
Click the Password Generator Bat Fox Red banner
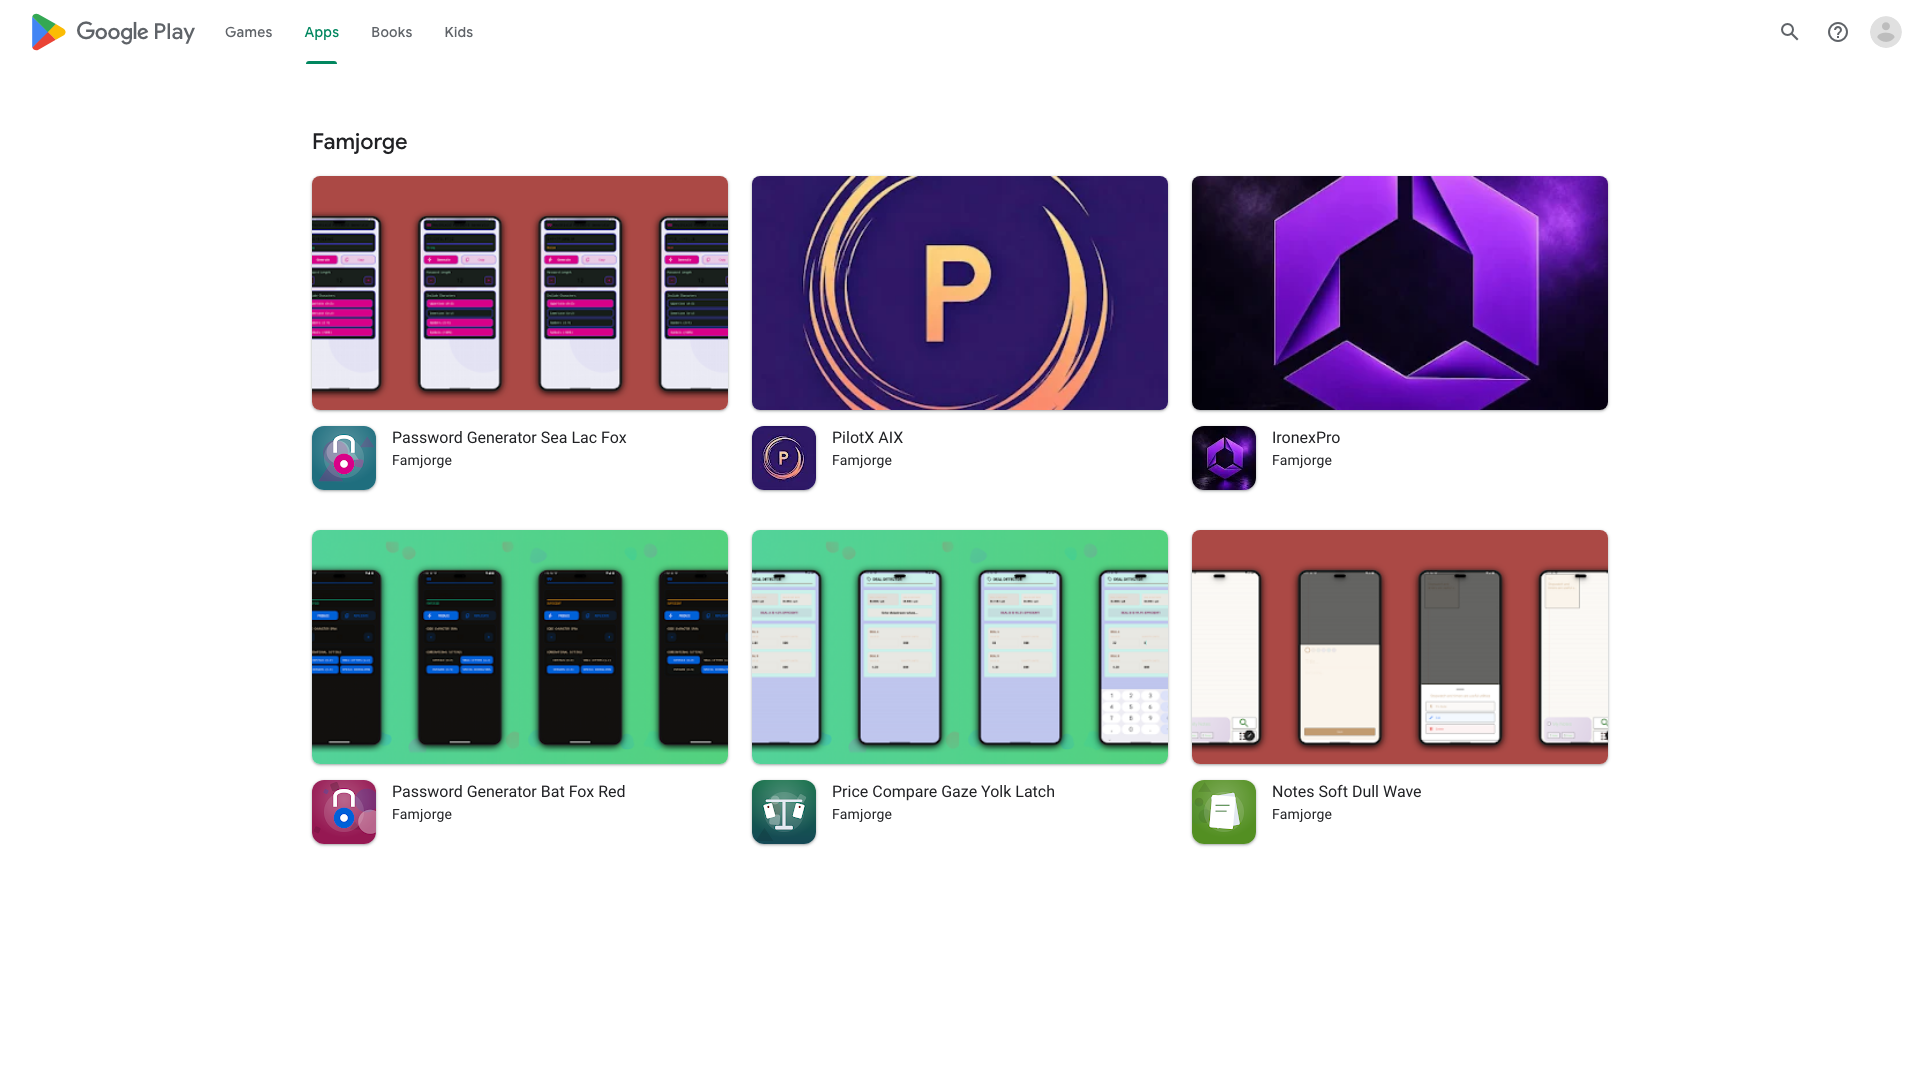pos(520,647)
